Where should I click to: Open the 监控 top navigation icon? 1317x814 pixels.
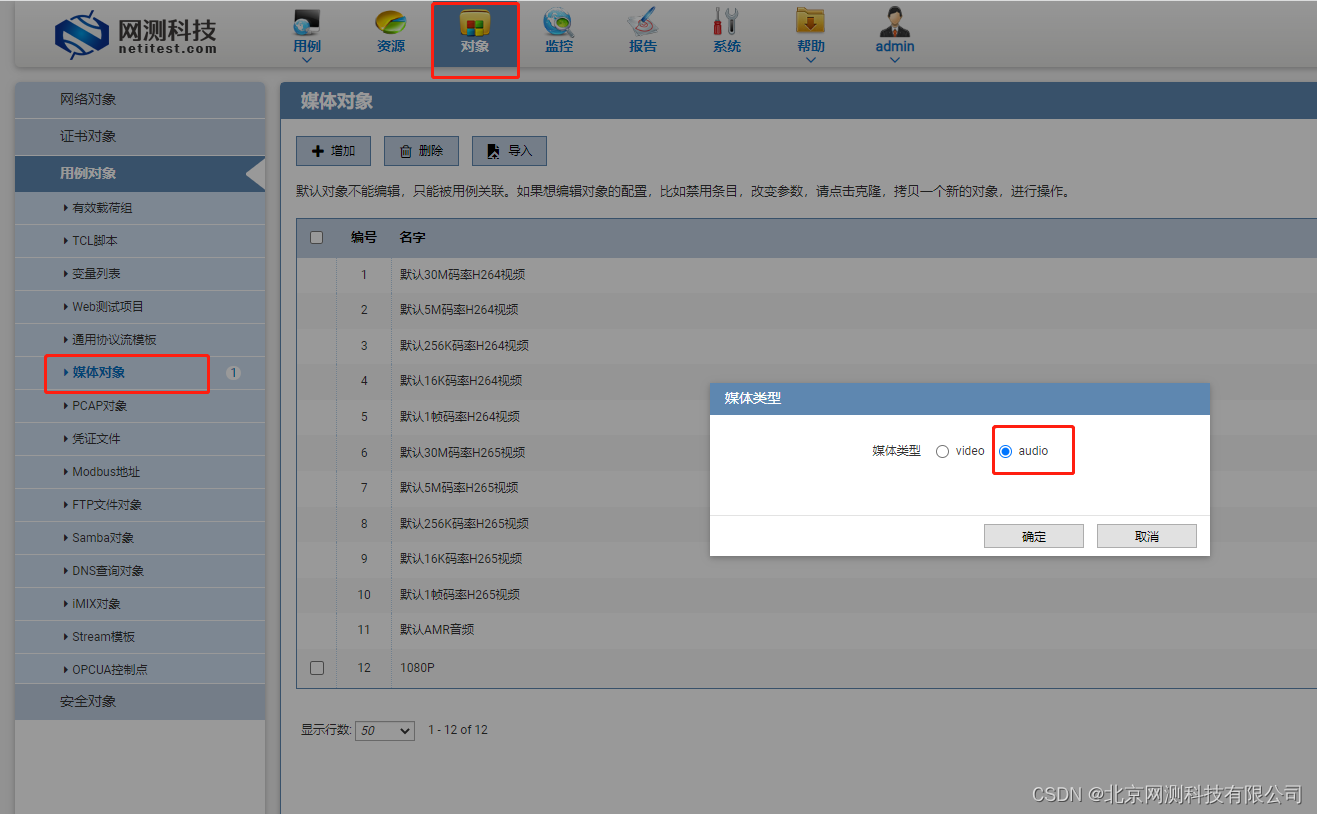point(559,31)
